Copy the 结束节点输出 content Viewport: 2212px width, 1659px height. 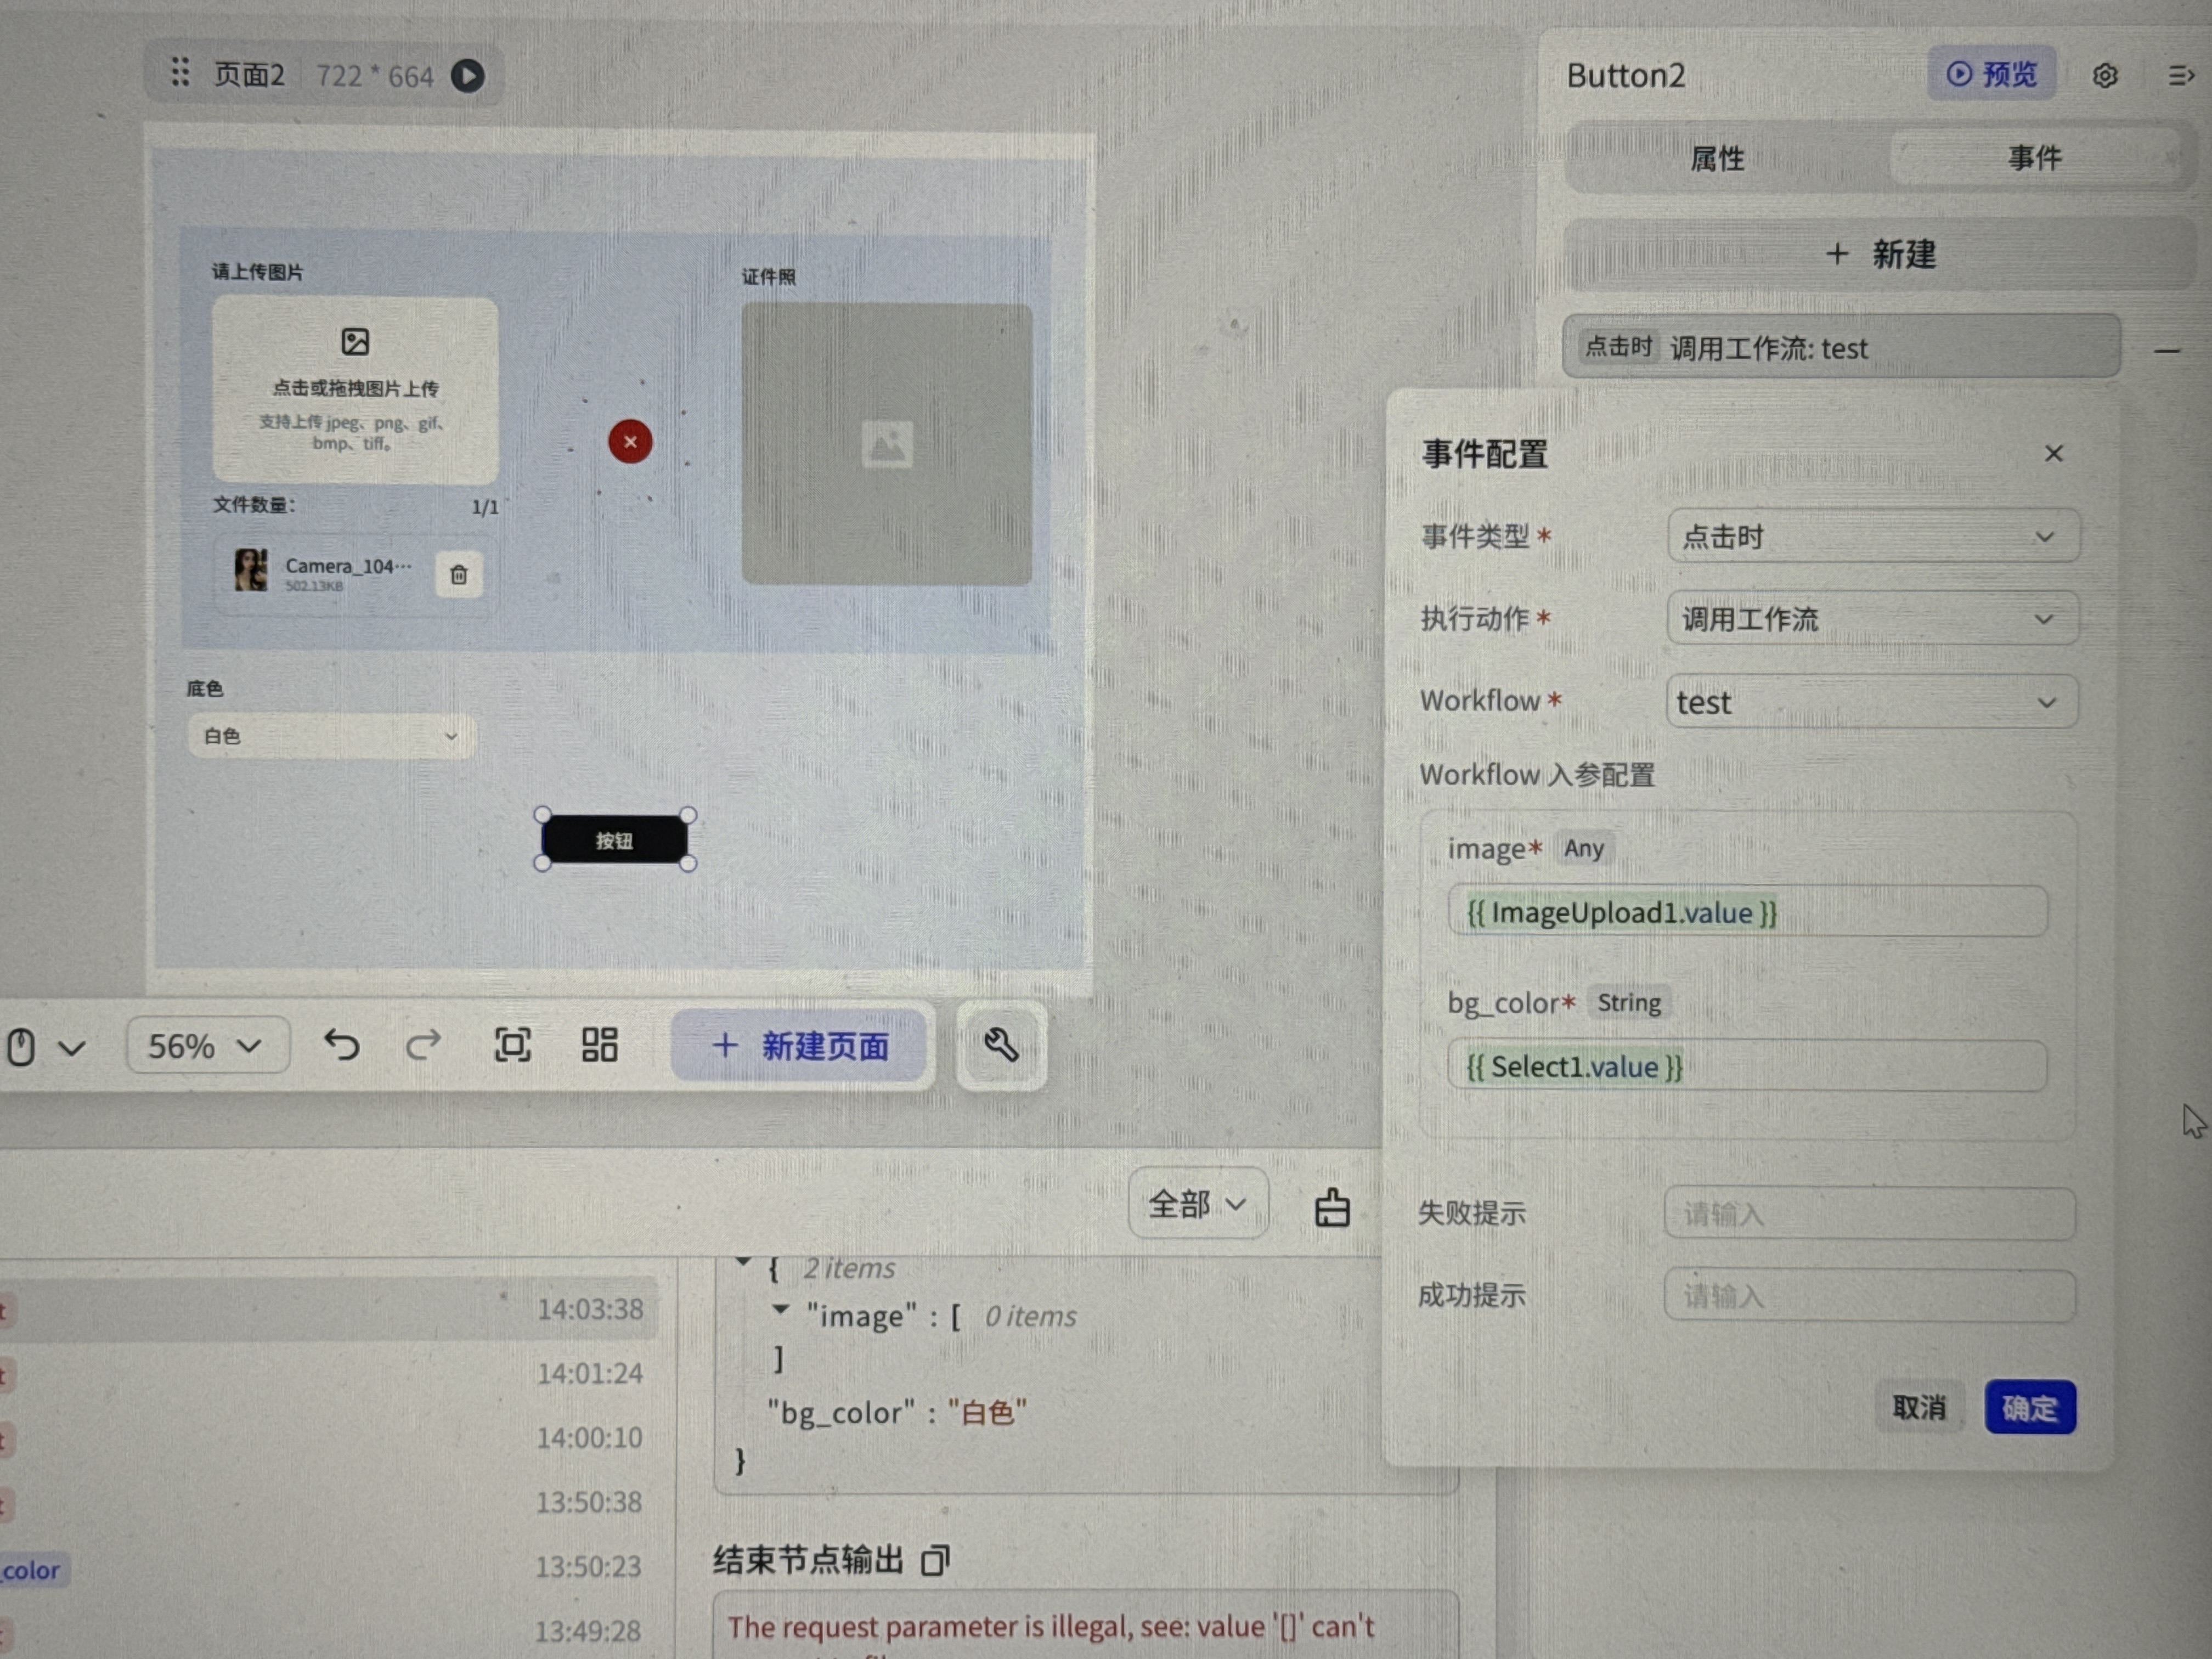[x=936, y=1560]
